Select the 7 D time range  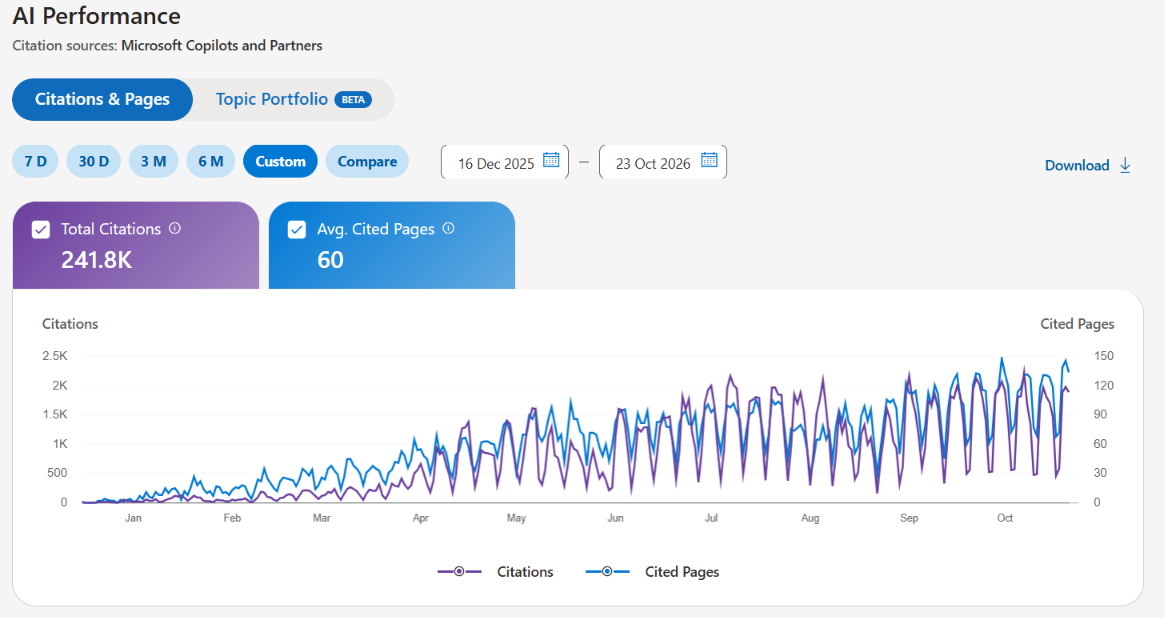(x=35, y=161)
